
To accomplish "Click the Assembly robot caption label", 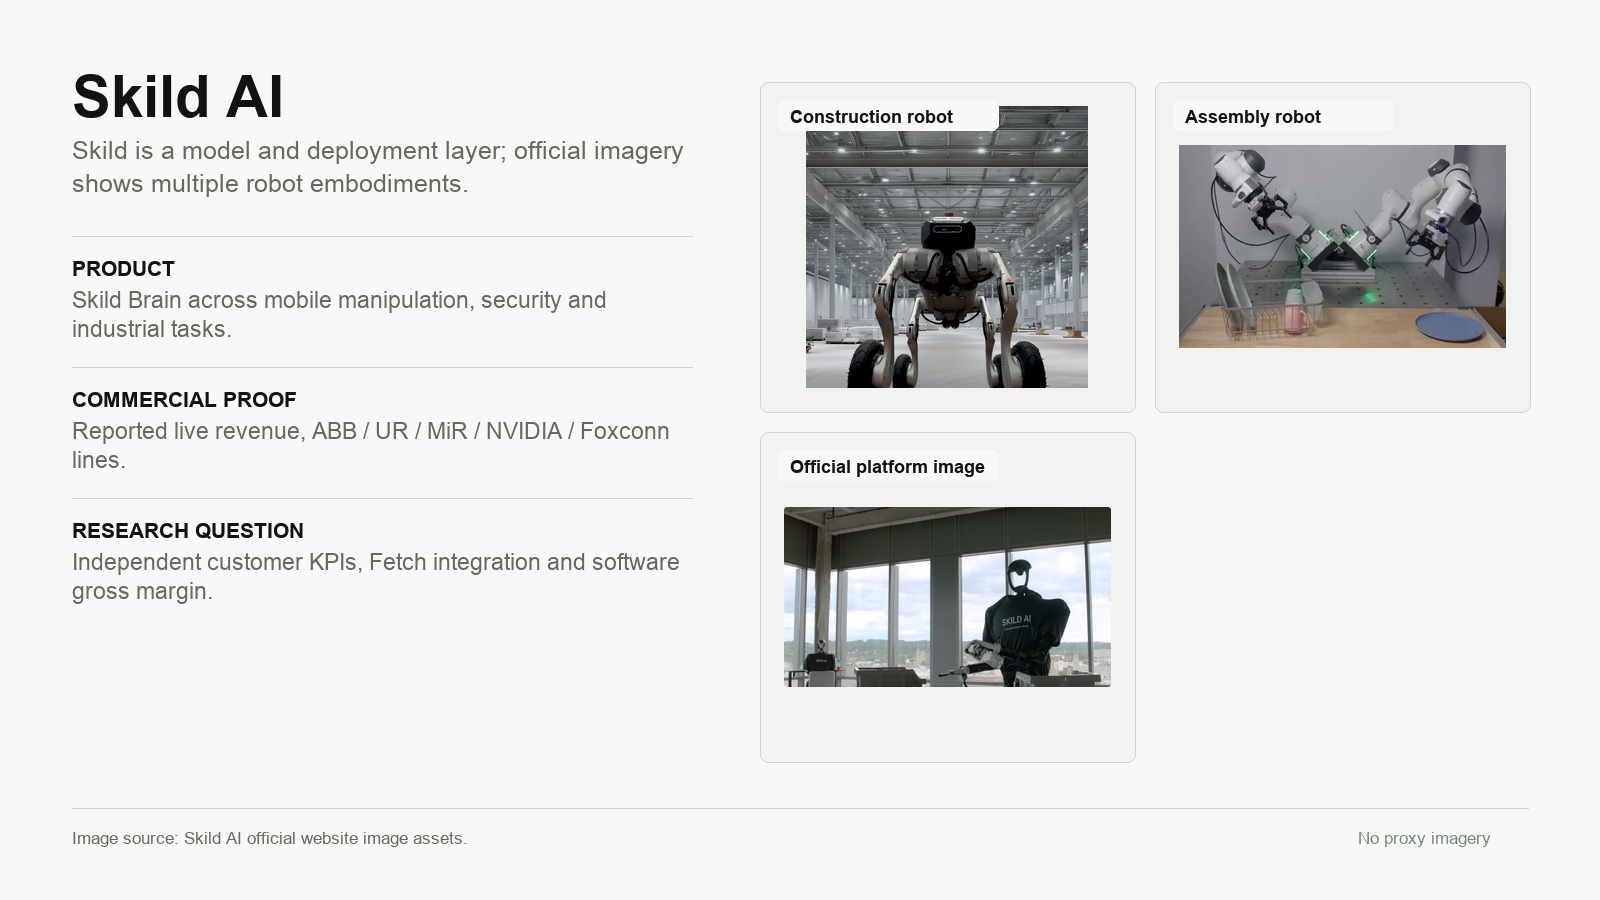I will point(1252,116).
